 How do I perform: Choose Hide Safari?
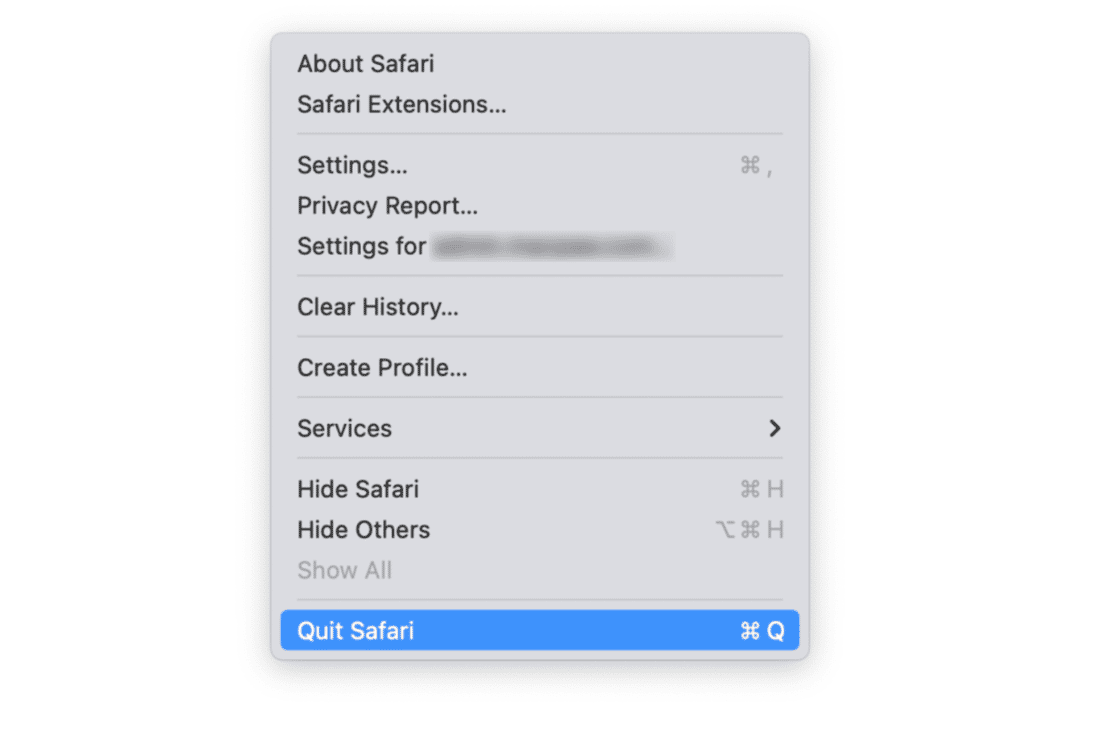357,490
